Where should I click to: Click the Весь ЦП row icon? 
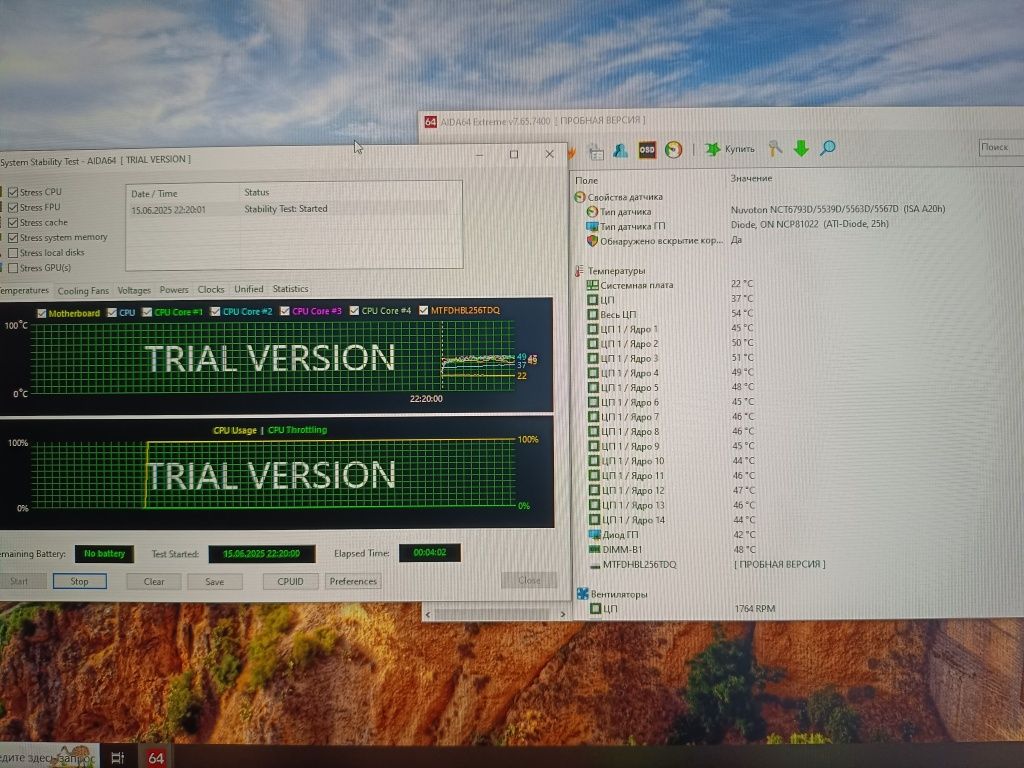point(592,314)
